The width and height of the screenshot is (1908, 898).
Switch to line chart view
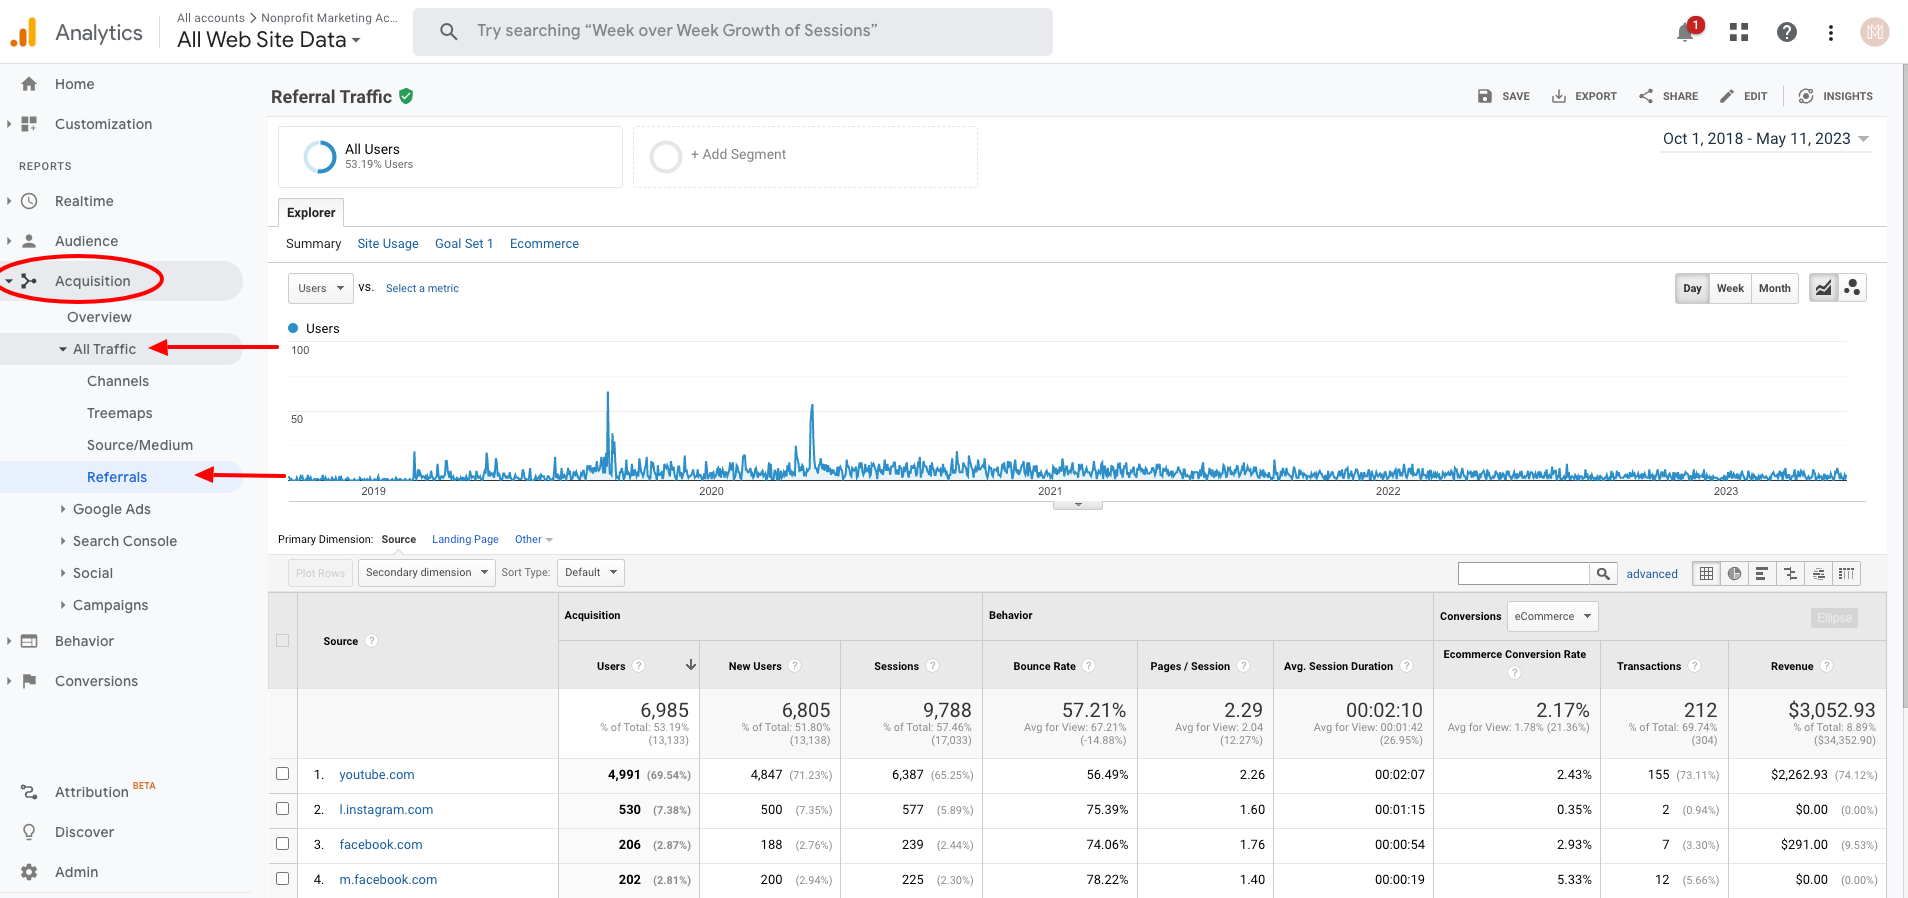pos(1824,288)
